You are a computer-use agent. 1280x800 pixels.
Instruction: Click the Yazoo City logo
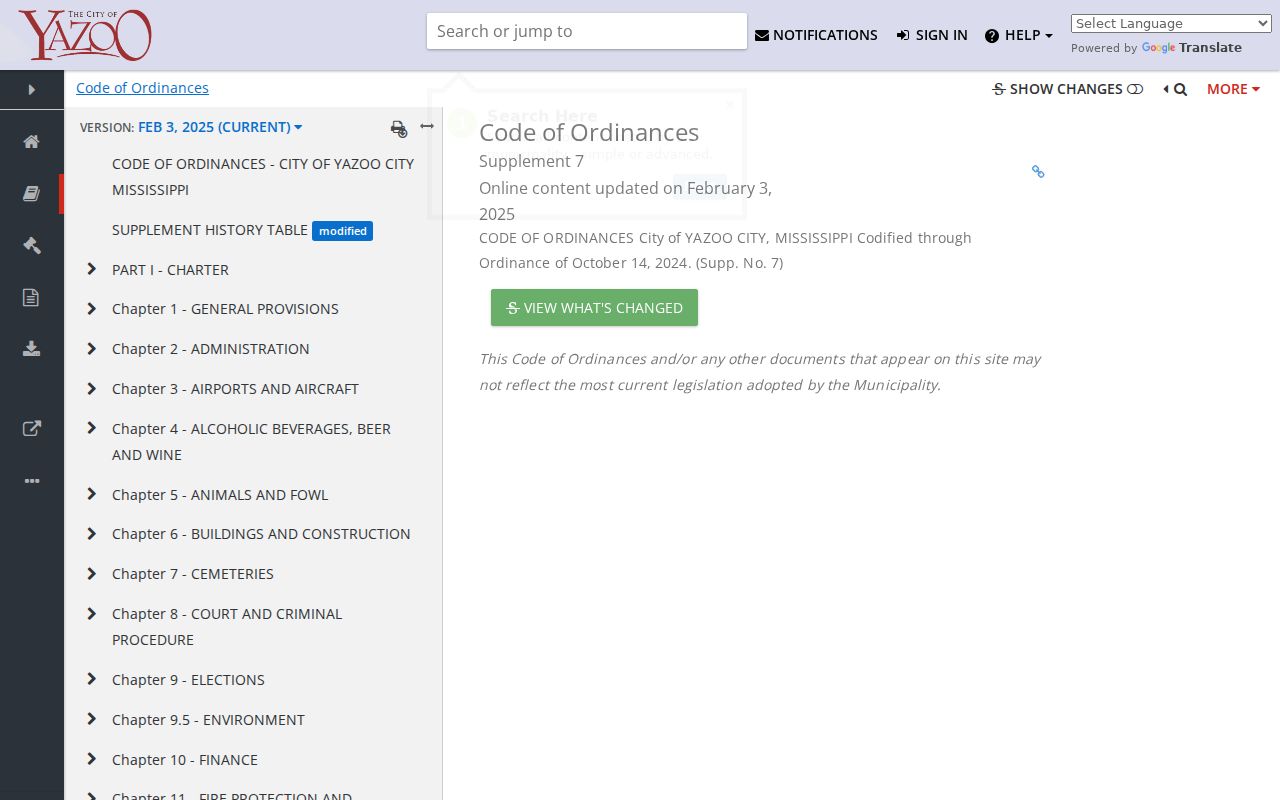click(x=85, y=35)
